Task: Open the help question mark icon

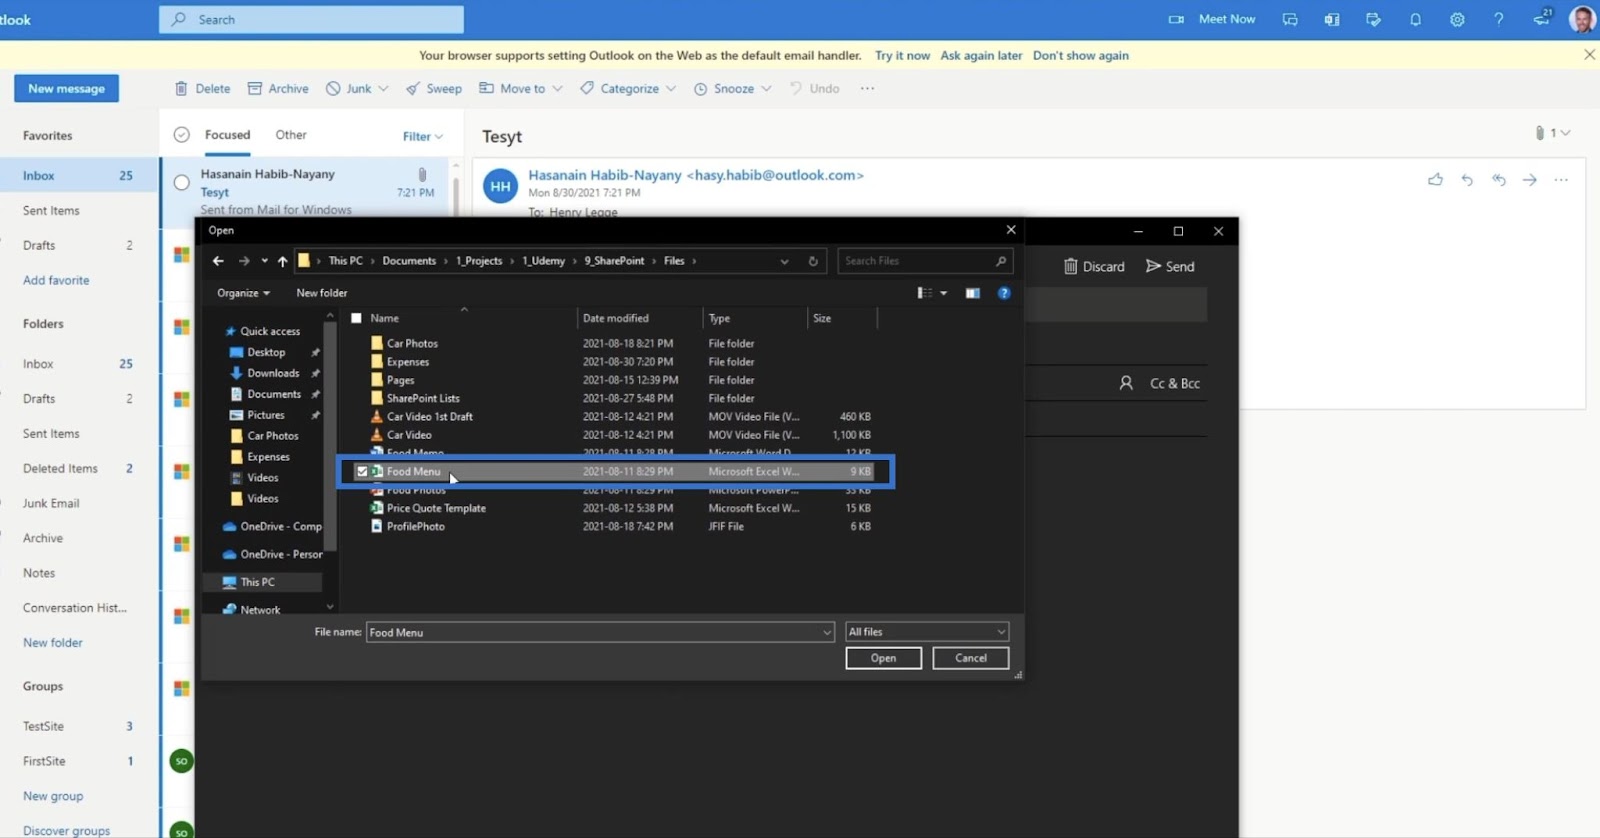Action: [1498, 19]
